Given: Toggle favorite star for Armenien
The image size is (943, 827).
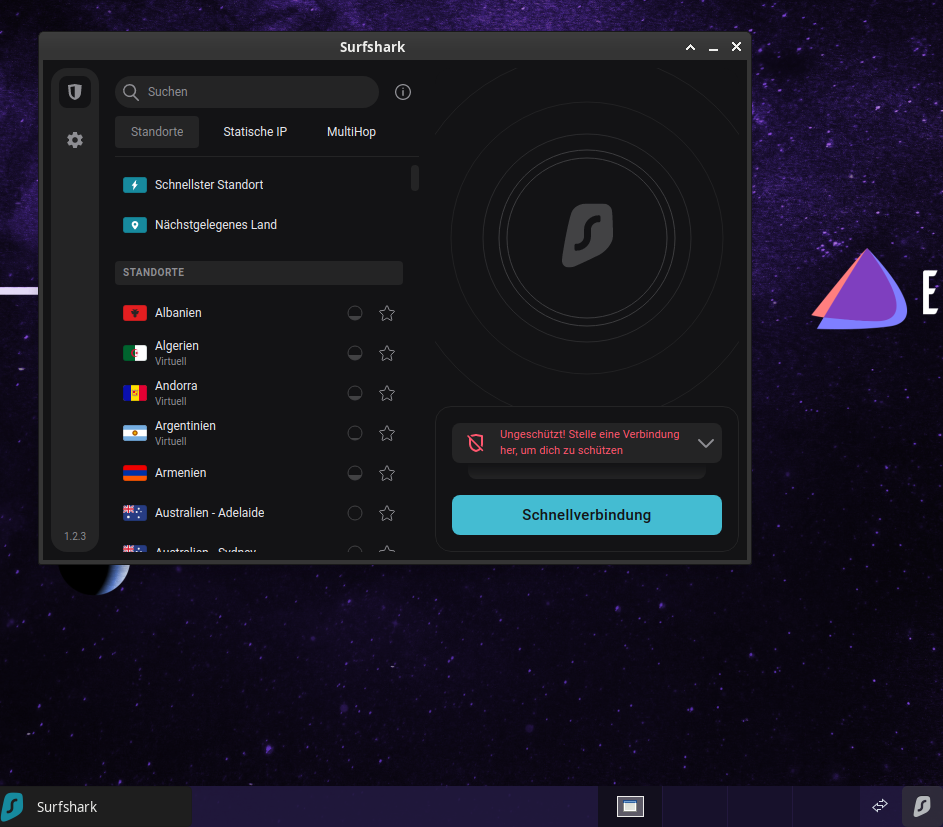Looking at the screenshot, I should [x=387, y=473].
